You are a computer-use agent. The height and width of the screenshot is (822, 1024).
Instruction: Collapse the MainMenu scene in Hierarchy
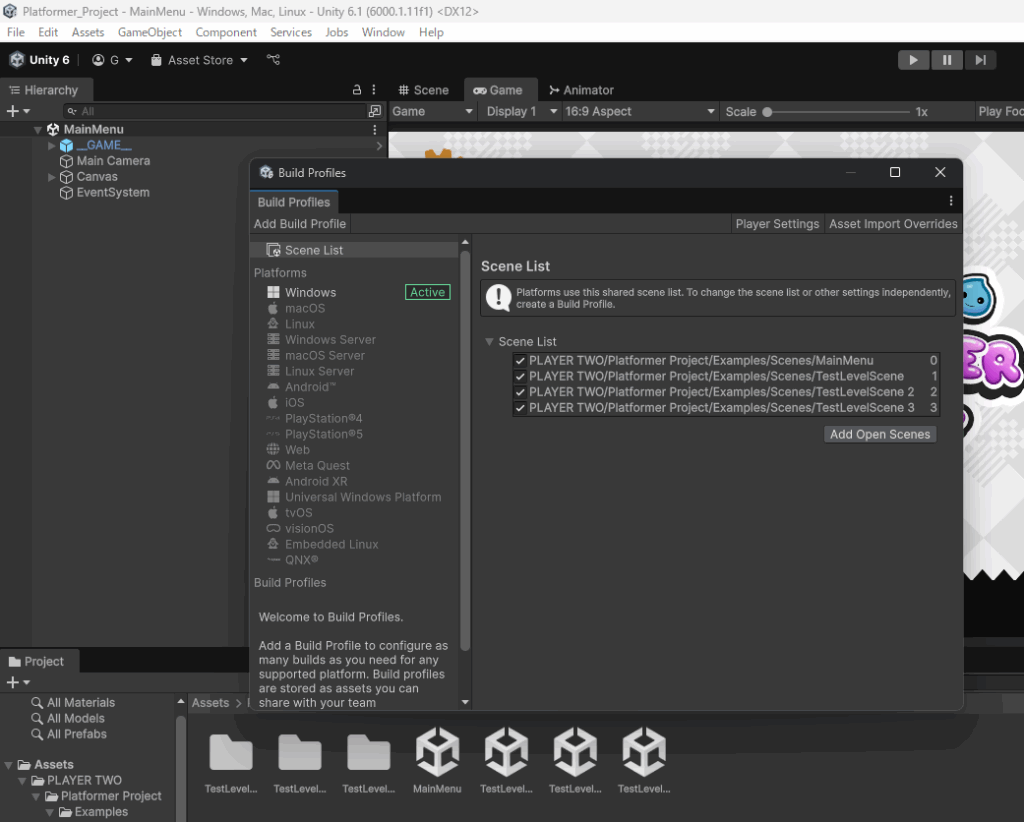click(x=38, y=130)
